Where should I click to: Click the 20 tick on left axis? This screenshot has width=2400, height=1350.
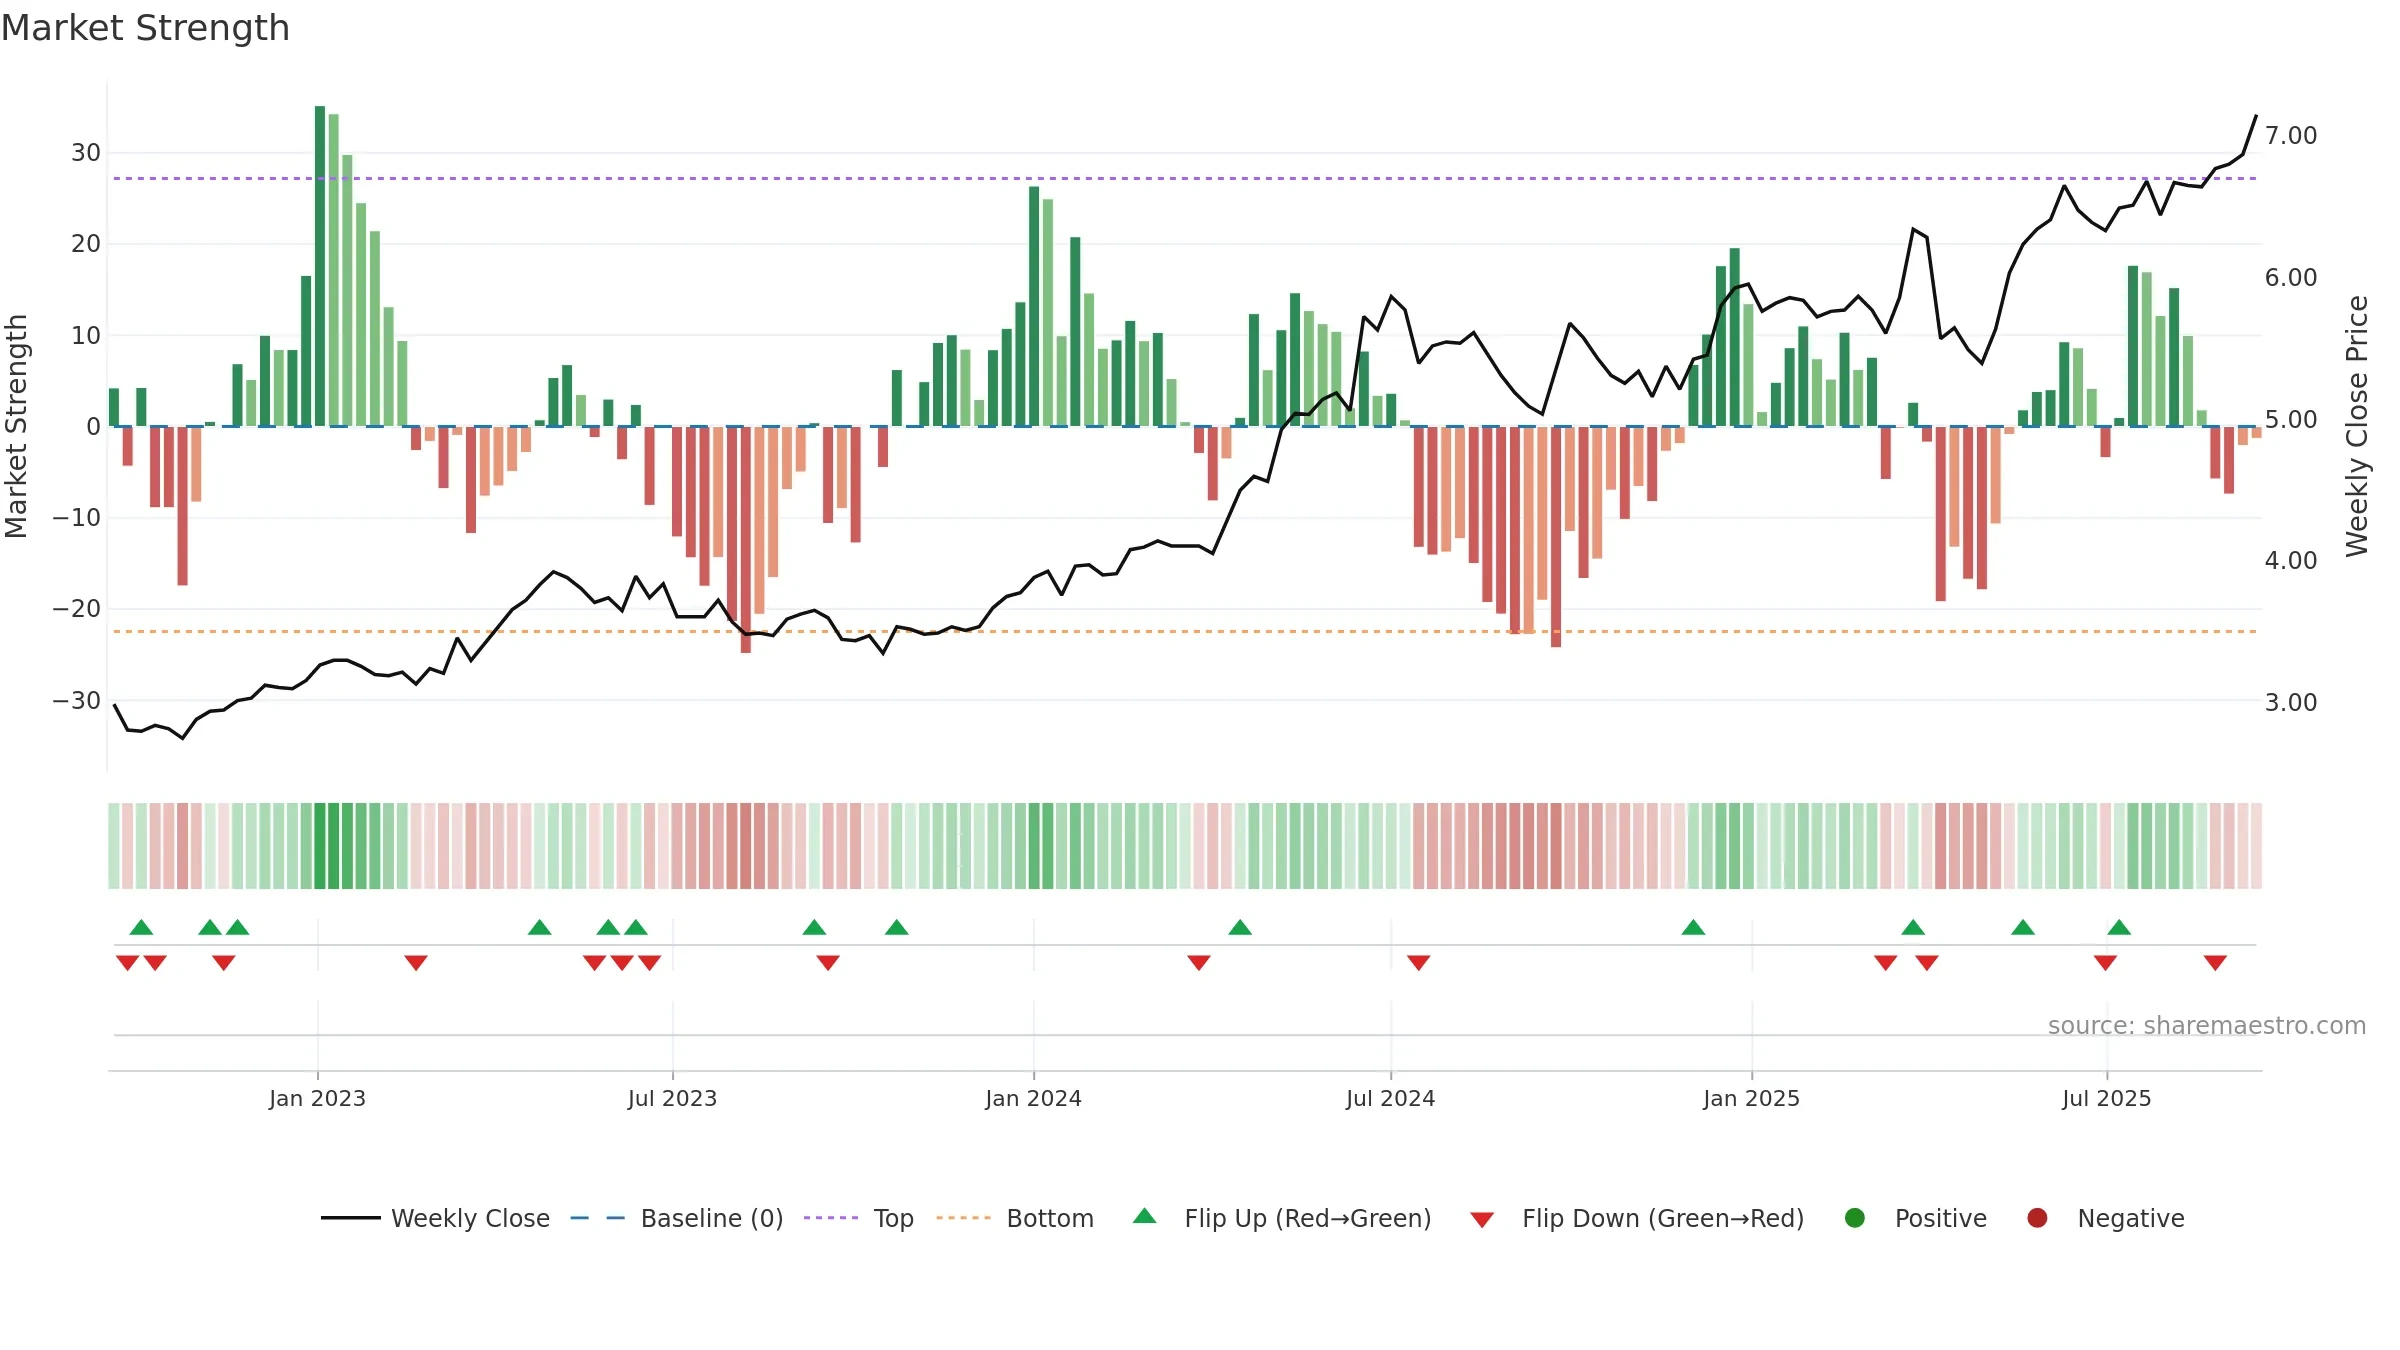[86, 244]
